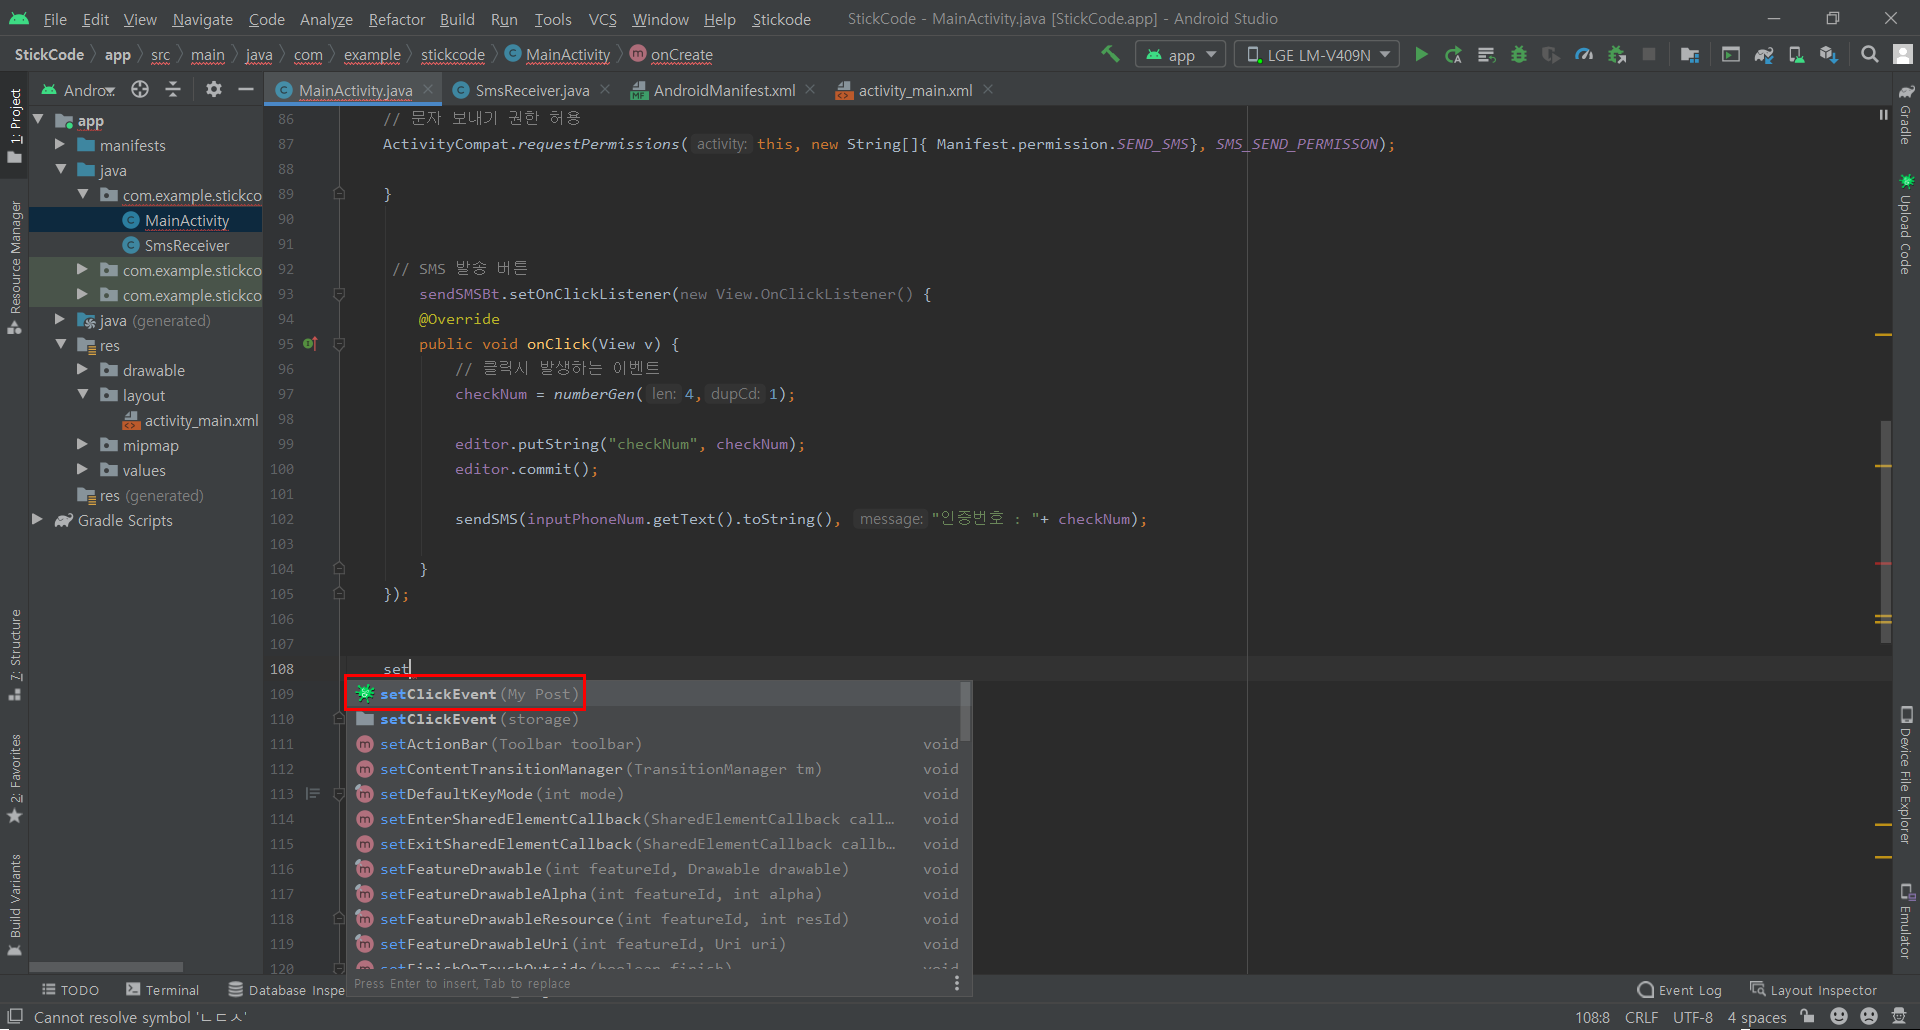1920x1030 pixels.
Task: Open Search Everywhere magnifier icon
Action: pos(1869,54)
